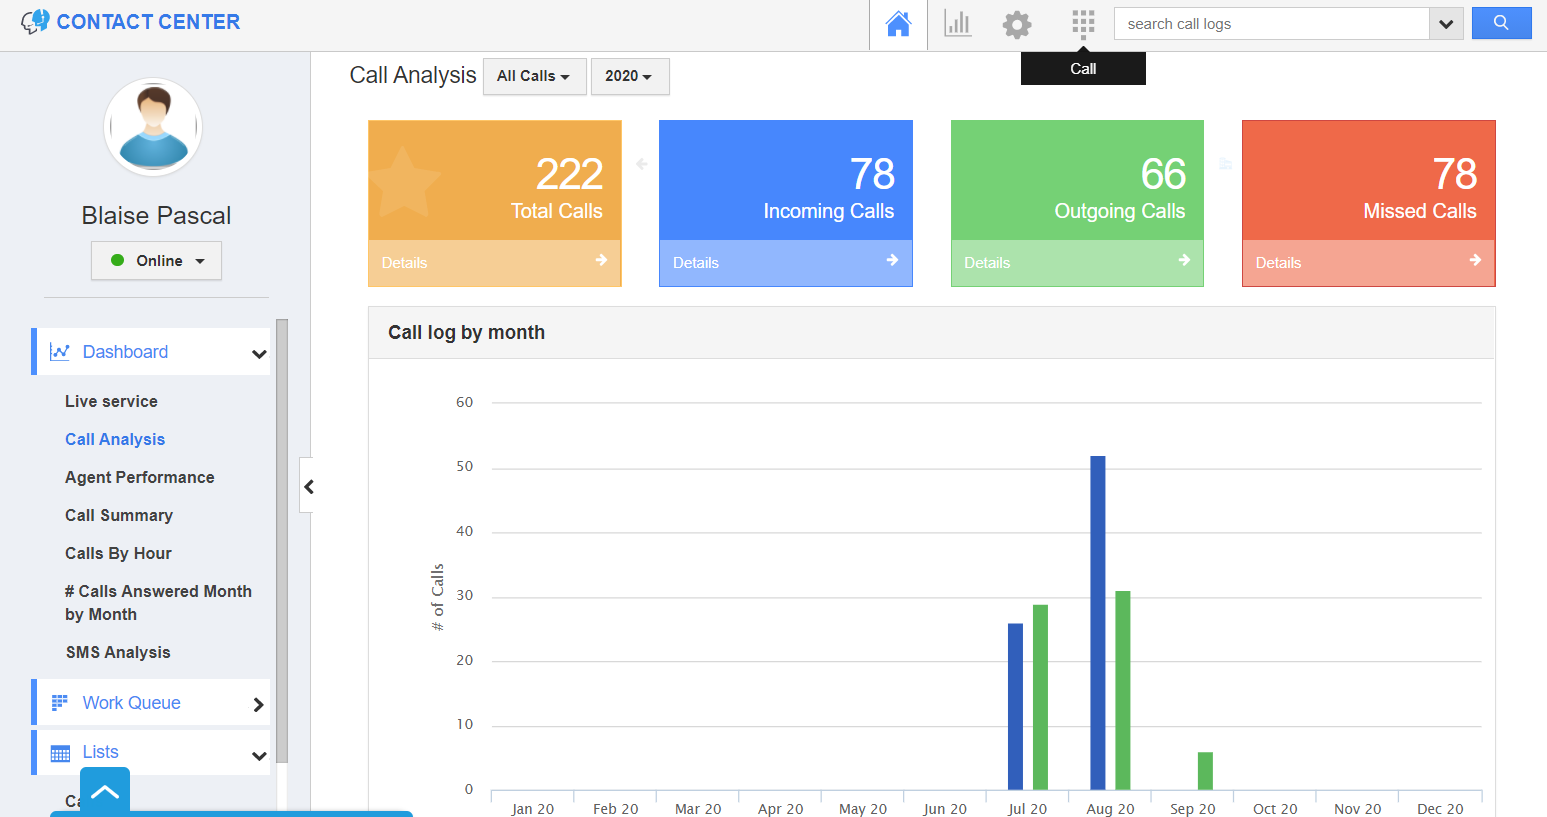Click the dial pad Call icon

point(1083,24)
